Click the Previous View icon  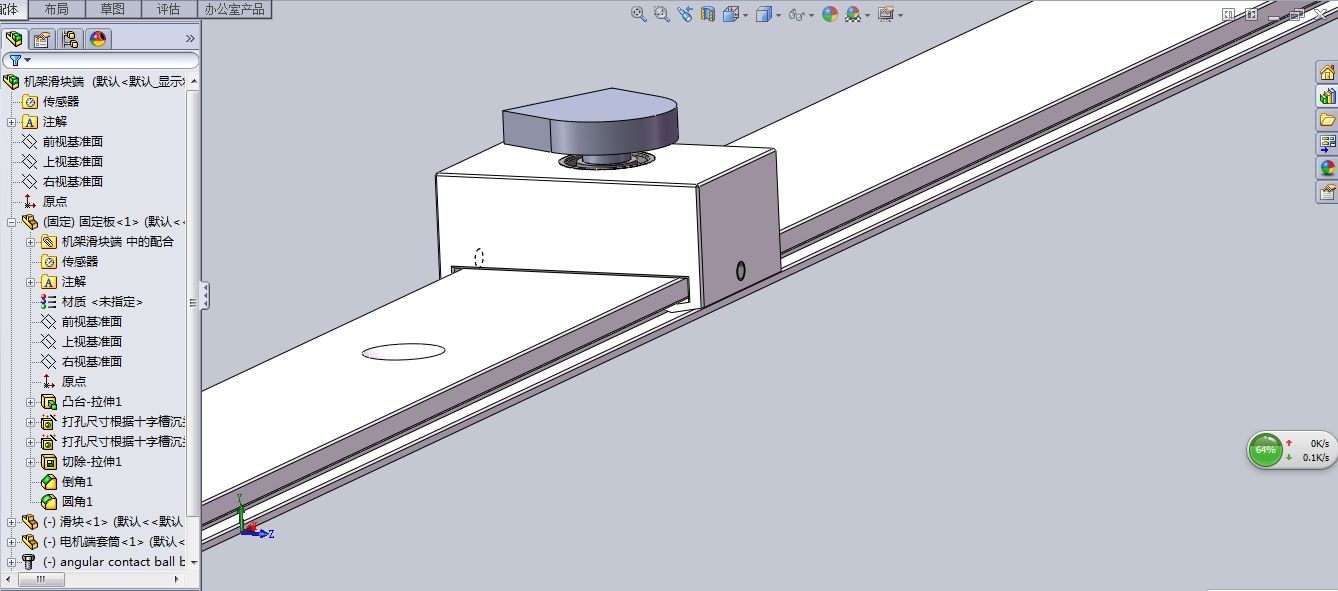685,14
